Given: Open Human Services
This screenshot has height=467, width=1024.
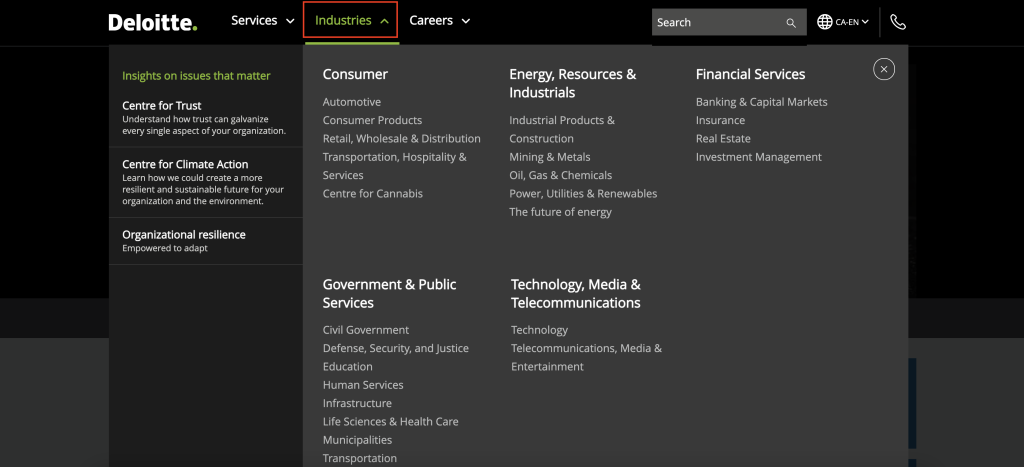Looking at the screenshot, I should [363, 385].
